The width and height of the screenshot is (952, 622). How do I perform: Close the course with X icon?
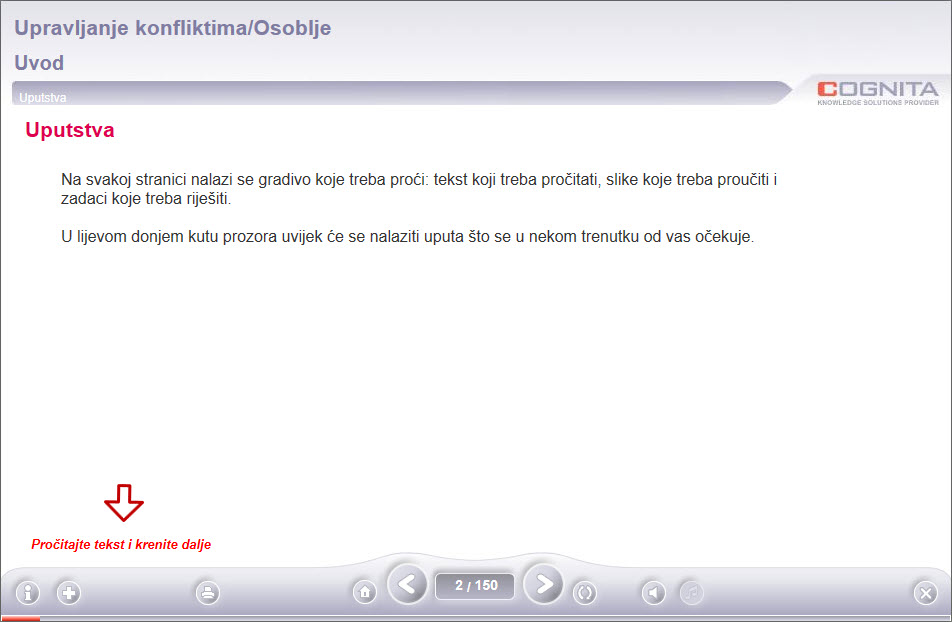[x=925, y=593]
